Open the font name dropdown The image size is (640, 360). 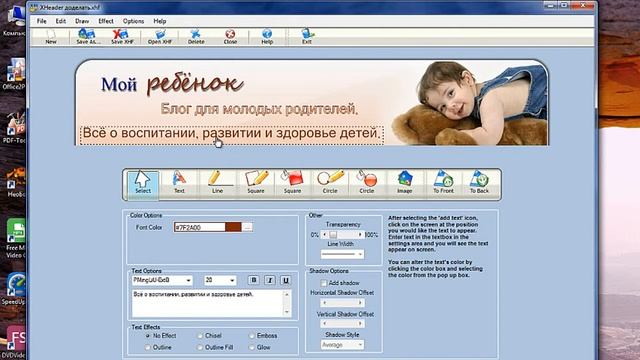tap(188, 280)
